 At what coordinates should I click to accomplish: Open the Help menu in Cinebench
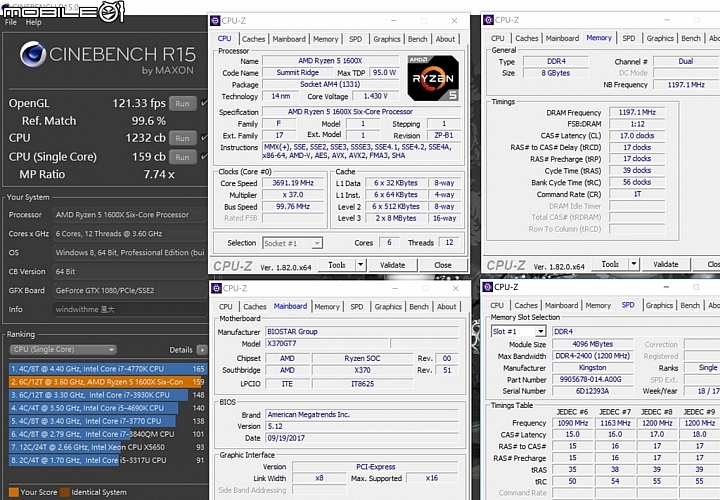[33, 22]
